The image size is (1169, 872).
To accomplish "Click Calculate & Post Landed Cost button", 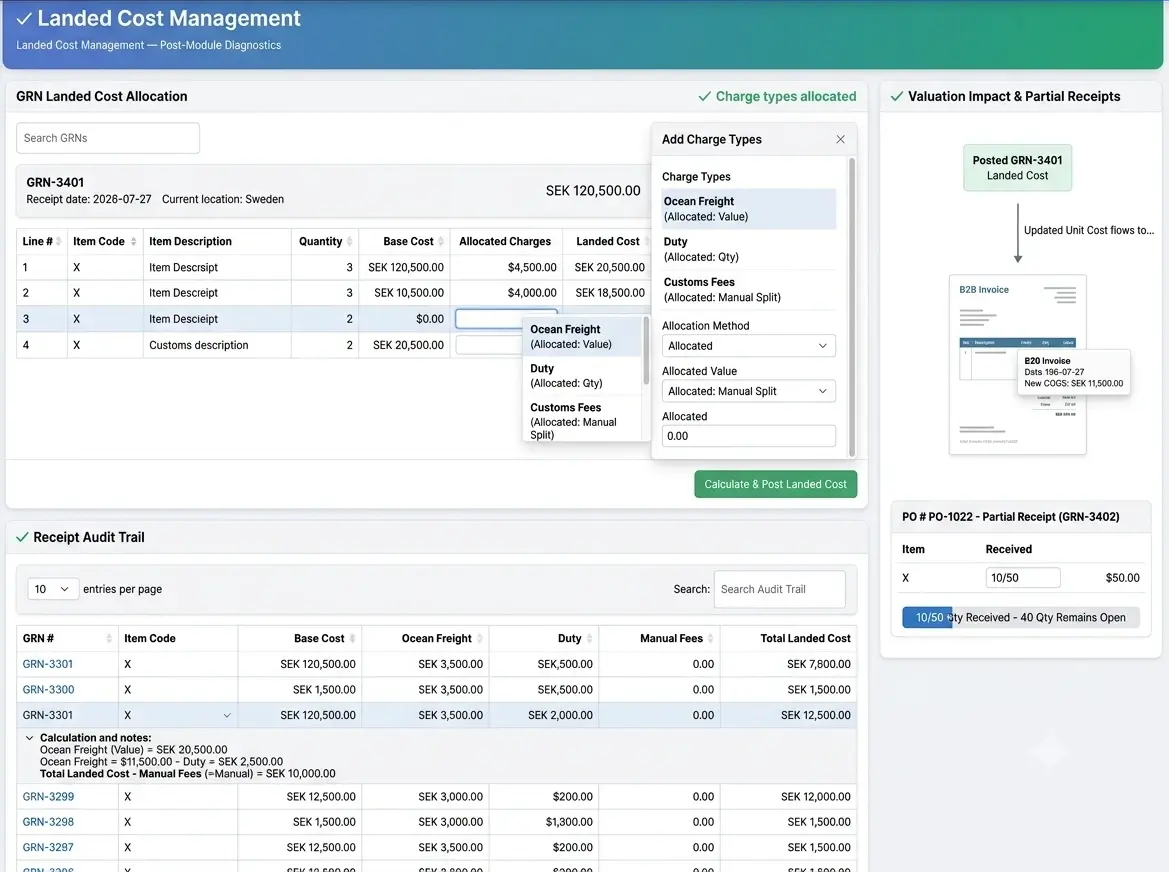I will [775, 484].
